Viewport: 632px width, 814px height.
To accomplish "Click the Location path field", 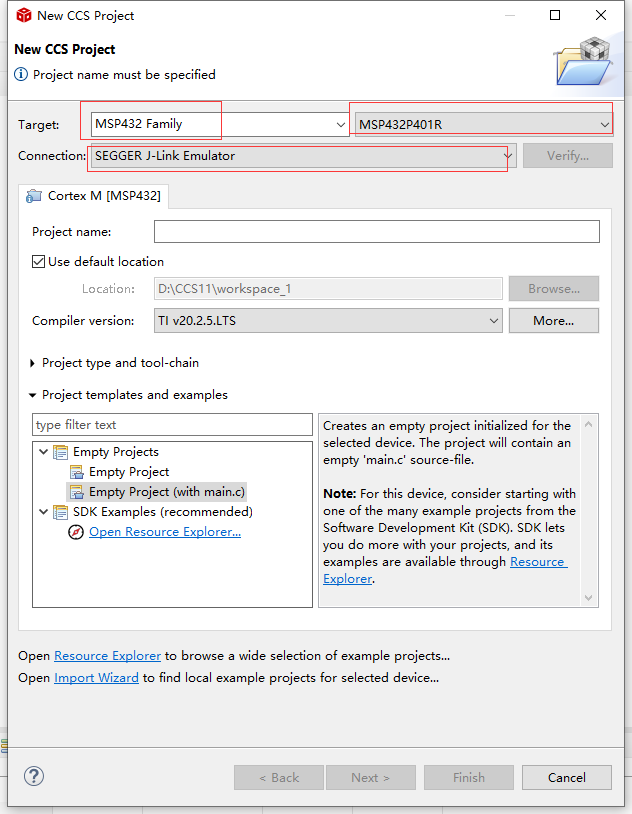I will point(328,289).
